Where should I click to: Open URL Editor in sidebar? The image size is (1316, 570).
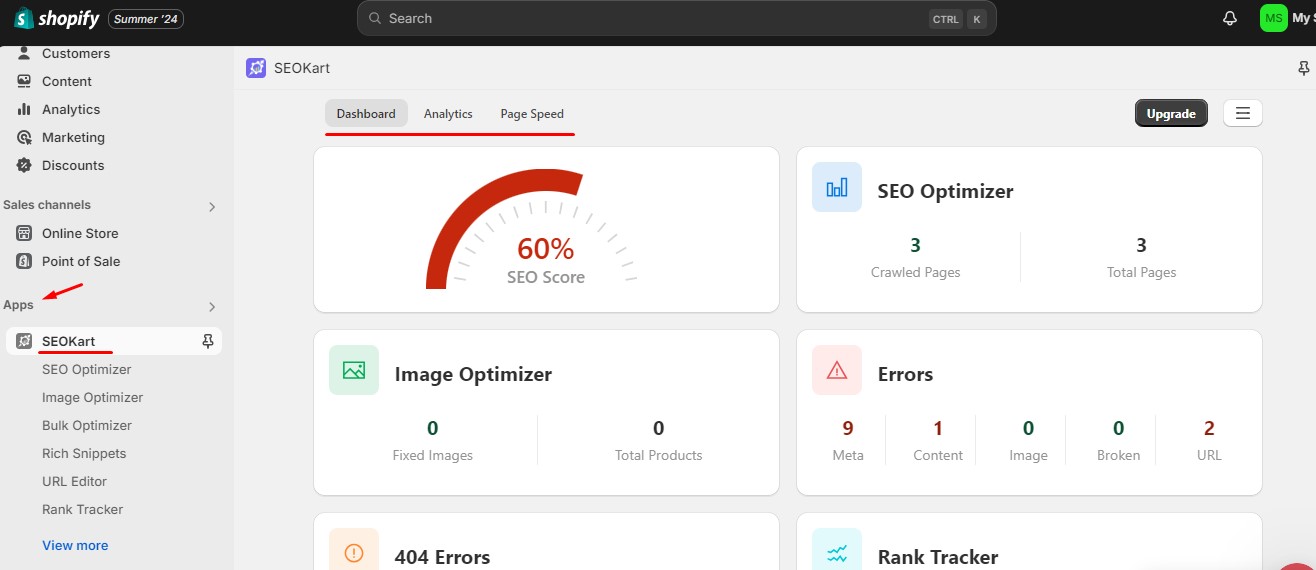74,481
